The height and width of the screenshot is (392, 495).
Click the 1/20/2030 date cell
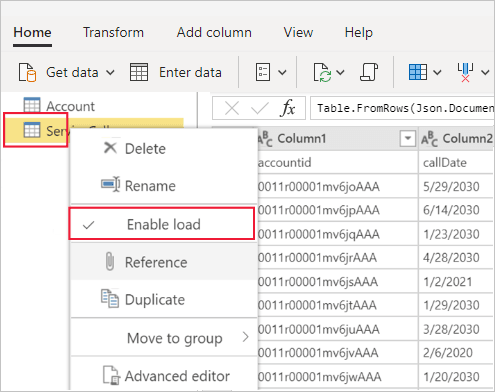tap(456, 377)
